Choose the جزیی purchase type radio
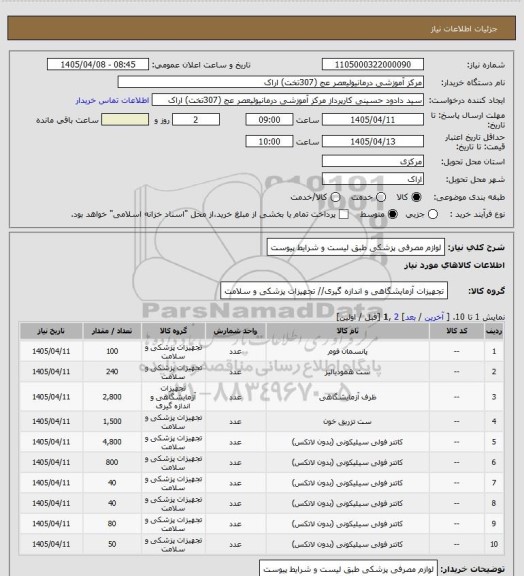Image resolution: width=524 pixels, height=576 pixels. (x=433, y=214)
